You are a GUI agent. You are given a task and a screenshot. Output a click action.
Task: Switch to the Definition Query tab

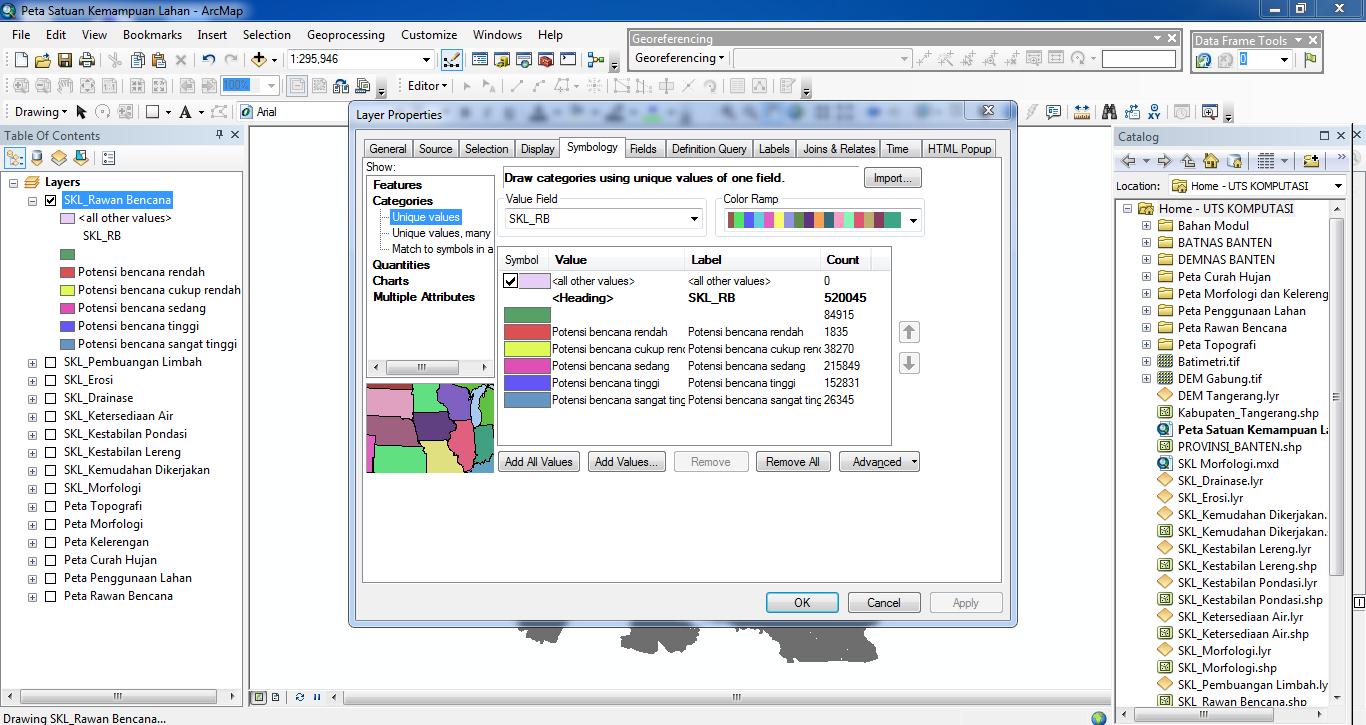[x=709, y=149]
